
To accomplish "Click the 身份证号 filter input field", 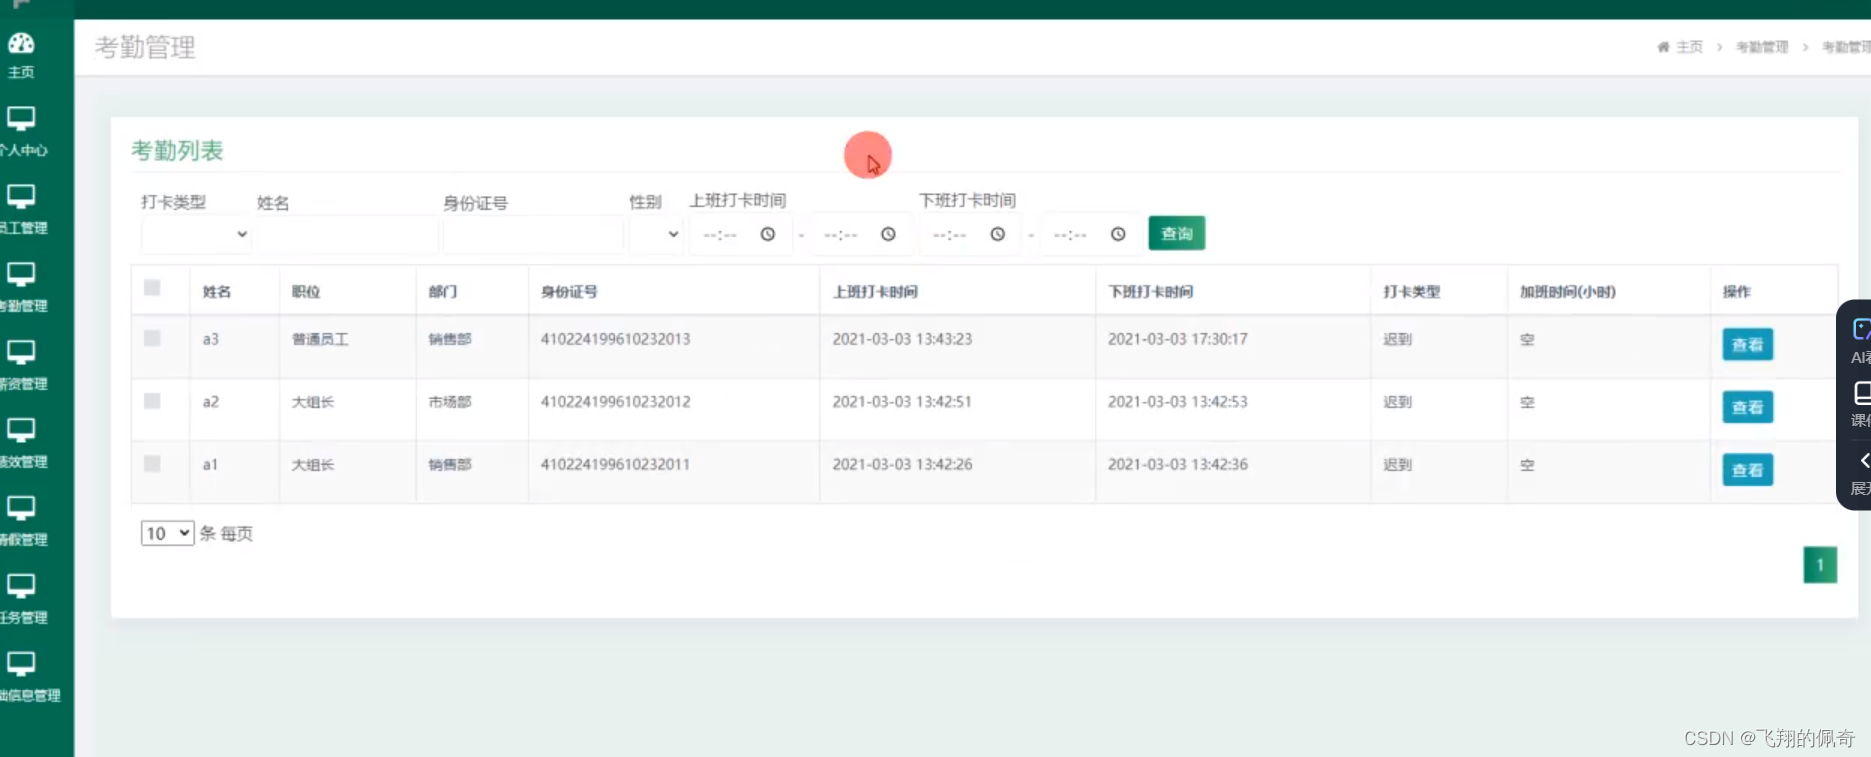I will click(x=533, y=234).
